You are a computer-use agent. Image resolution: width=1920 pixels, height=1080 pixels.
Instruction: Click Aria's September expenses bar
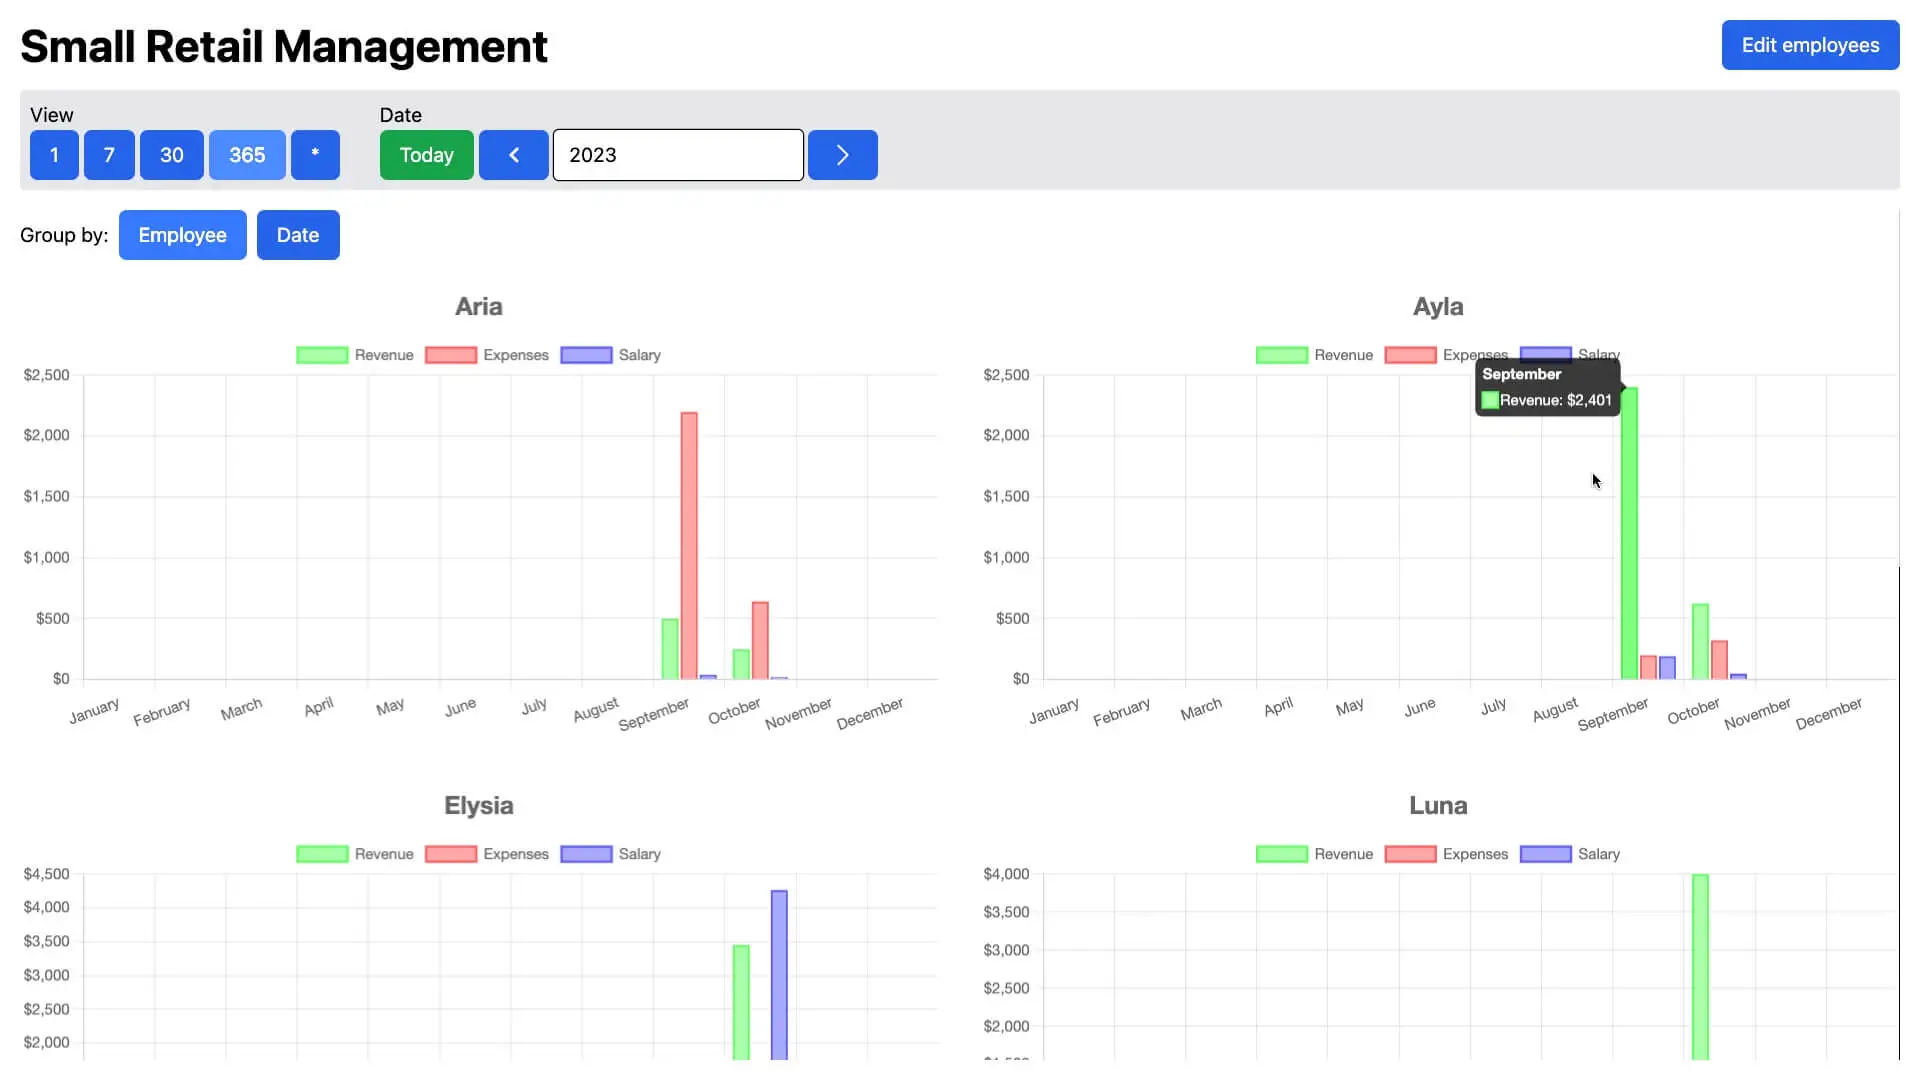689,545
